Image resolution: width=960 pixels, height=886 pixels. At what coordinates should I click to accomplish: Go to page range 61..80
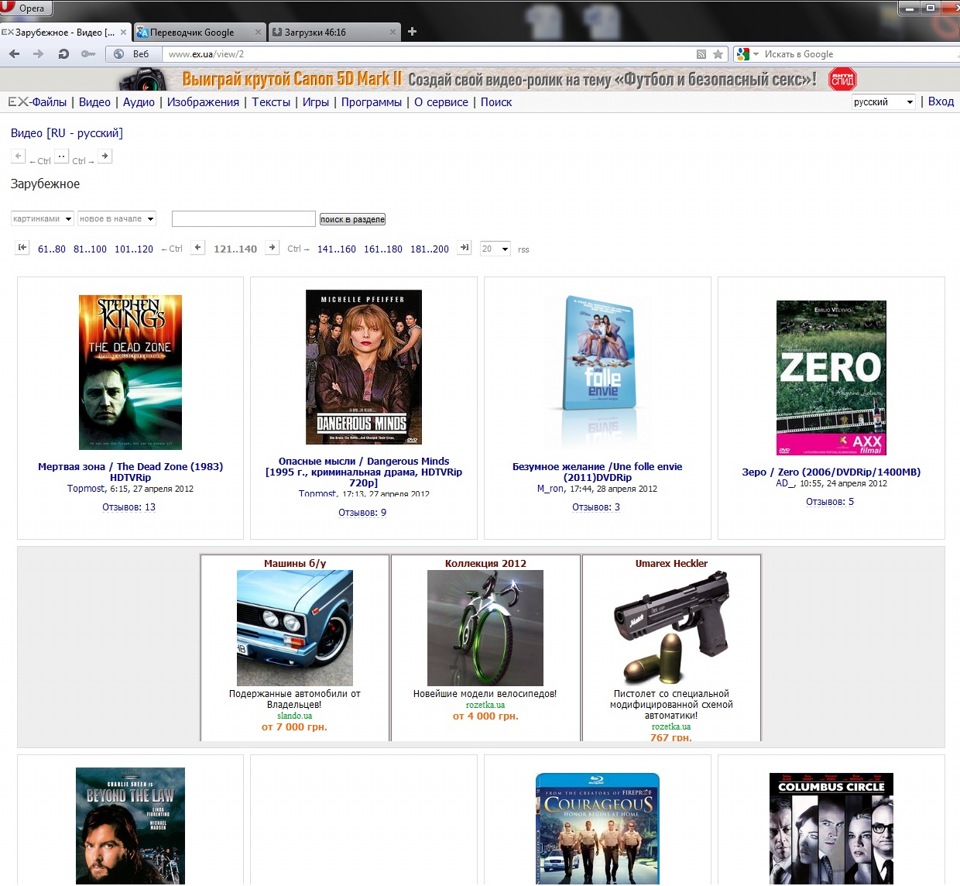tap(51, 249)
